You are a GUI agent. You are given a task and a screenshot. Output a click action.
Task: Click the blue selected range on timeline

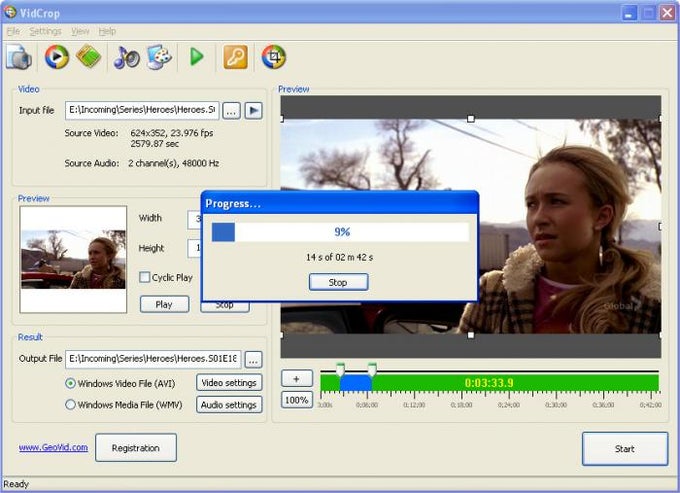point(356,383)
